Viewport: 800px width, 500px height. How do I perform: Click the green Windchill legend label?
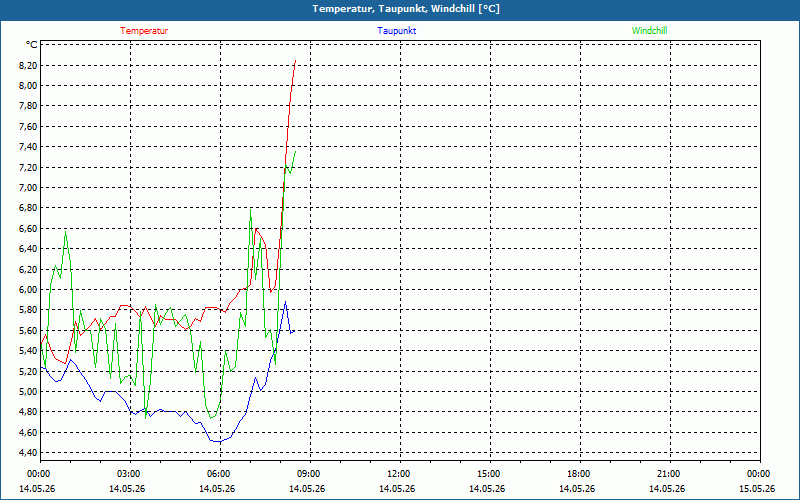(649, 31)
